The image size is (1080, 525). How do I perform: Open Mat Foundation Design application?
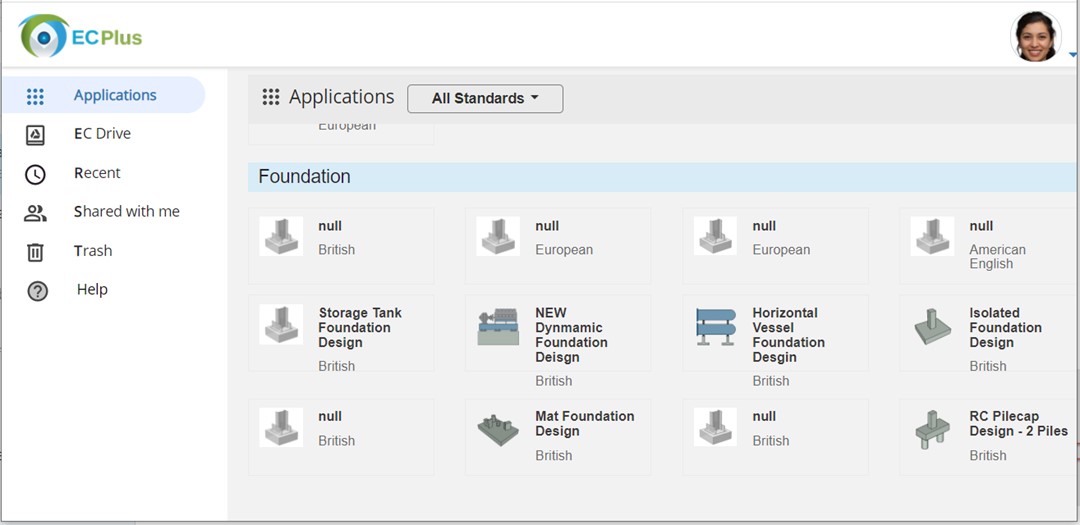558,437
